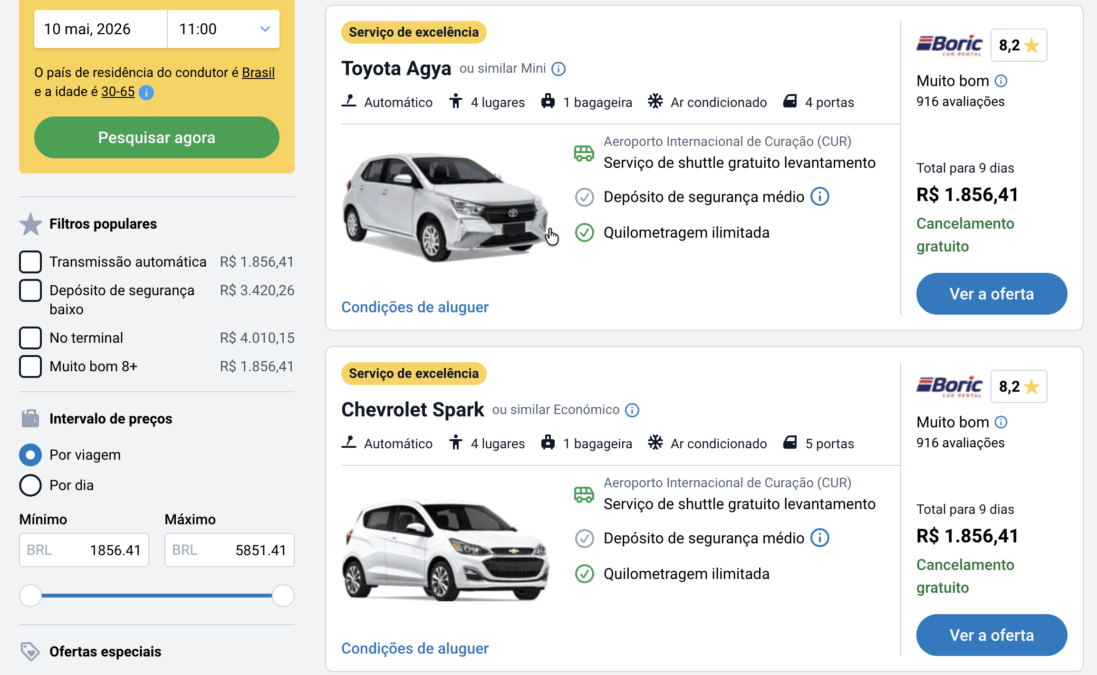This screenshot has width=1097, height=675.
Task: Tick the Muito bom 8+ filter checkbox
Action: 31,366
